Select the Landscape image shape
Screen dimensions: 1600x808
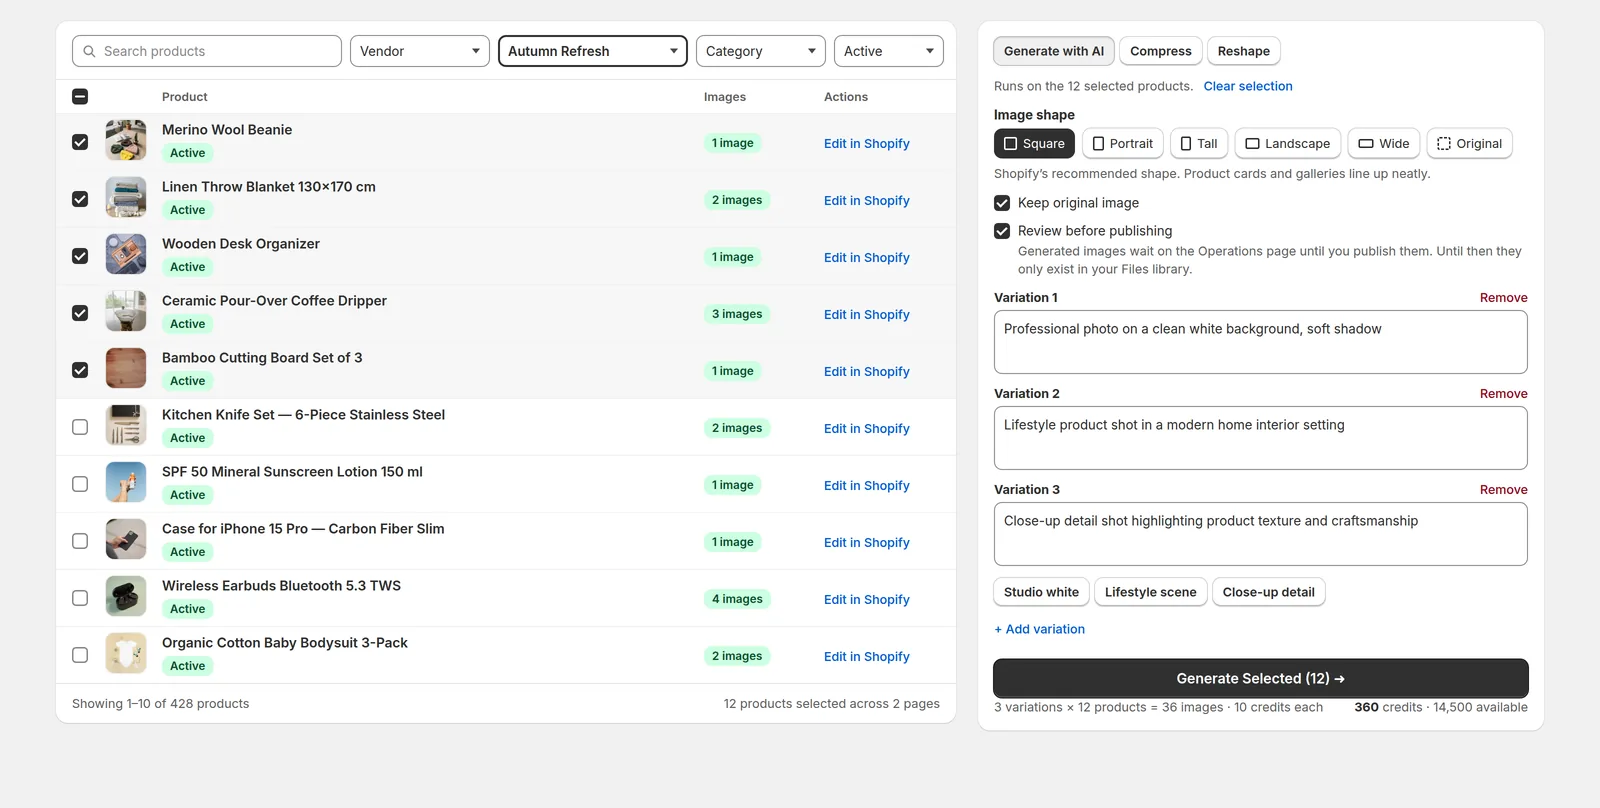1287,143
